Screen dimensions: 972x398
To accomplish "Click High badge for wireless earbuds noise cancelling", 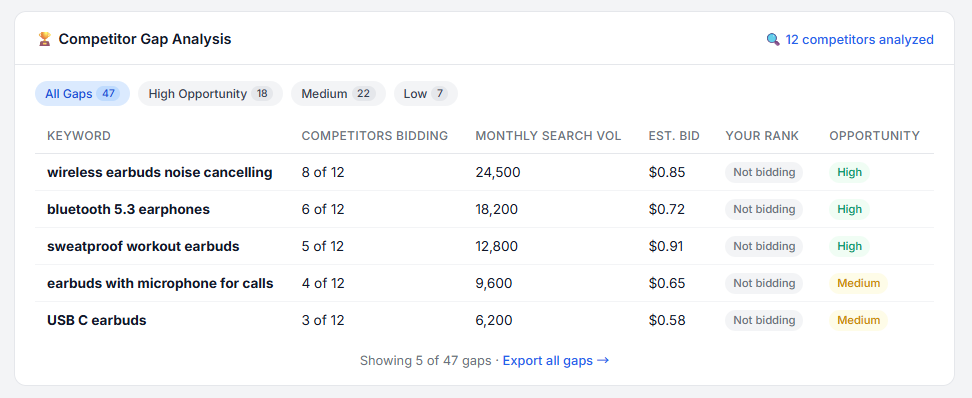I will [x=849, y=172].
